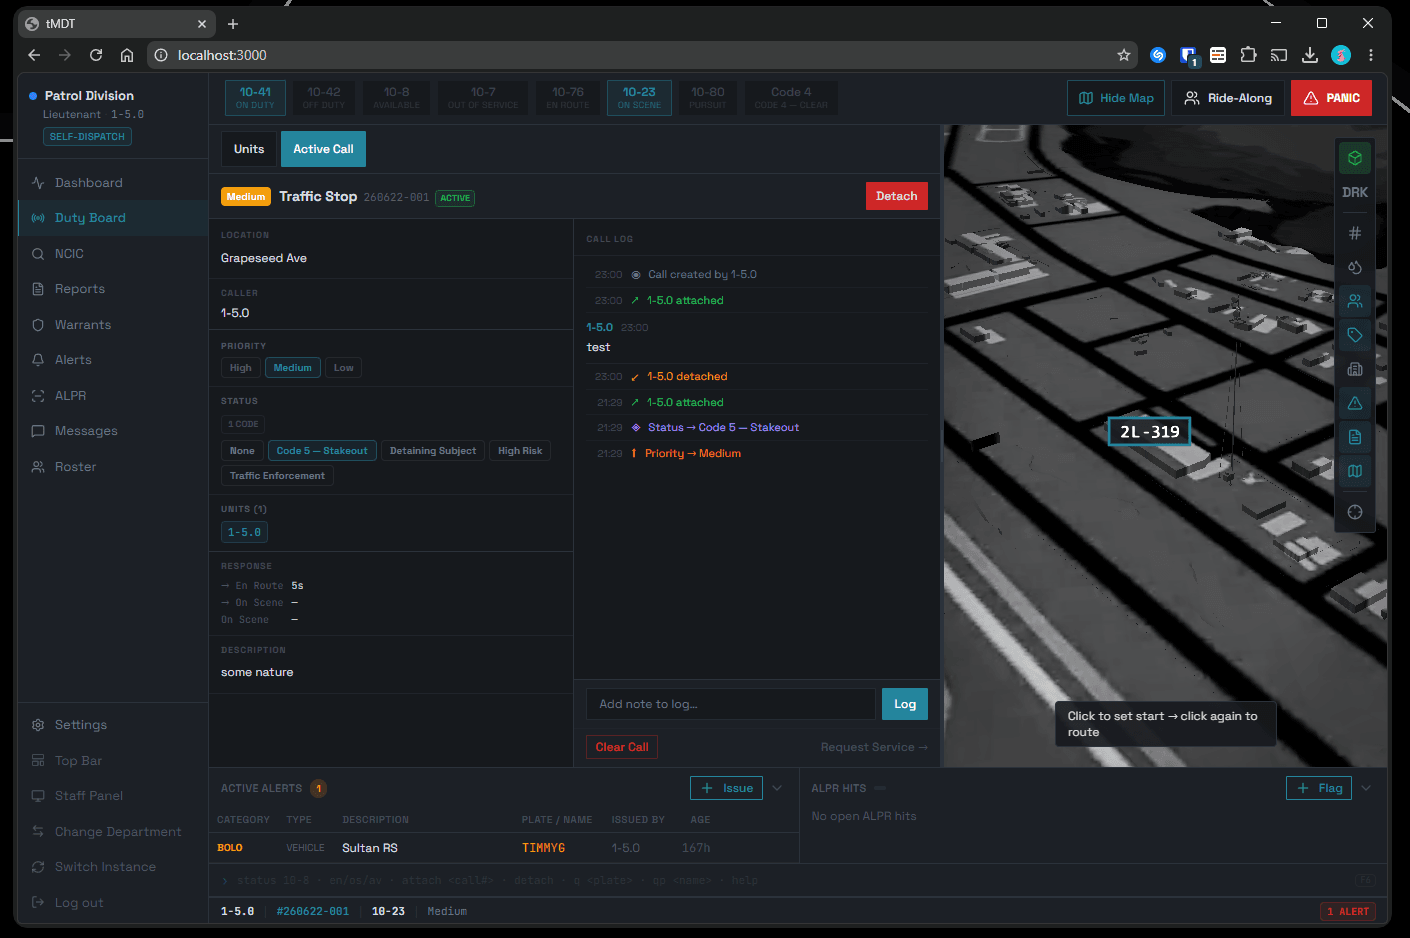Open Roster in the sidebar
This screenshot has height=938, width=1410.
tap(113, 467)
